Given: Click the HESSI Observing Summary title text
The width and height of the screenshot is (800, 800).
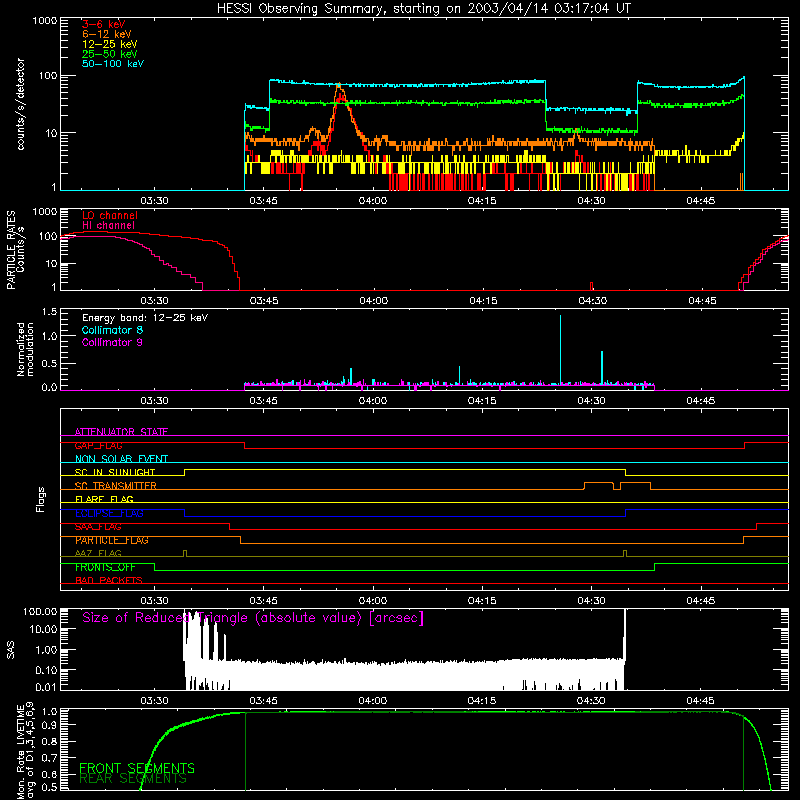Looking at the screenshot, I should (423, 9).
